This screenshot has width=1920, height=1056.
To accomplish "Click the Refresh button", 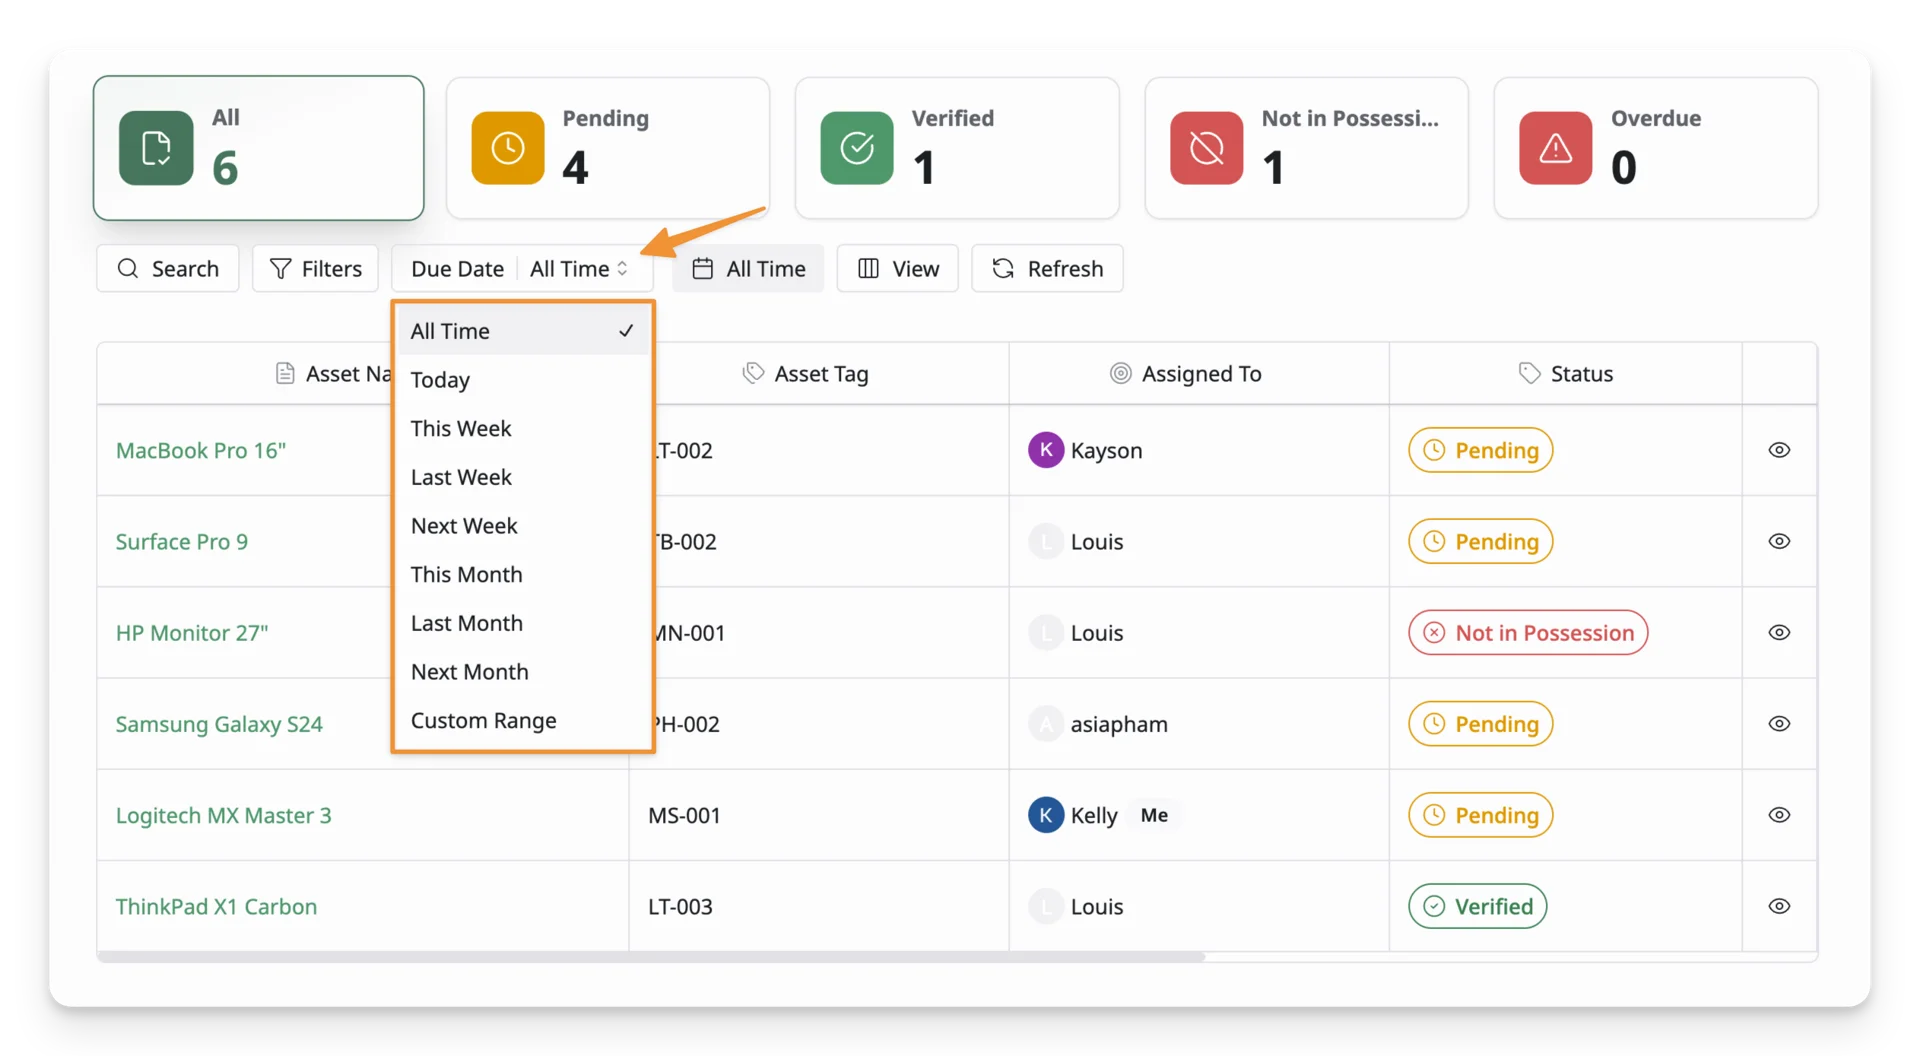I will (1047, 268).
